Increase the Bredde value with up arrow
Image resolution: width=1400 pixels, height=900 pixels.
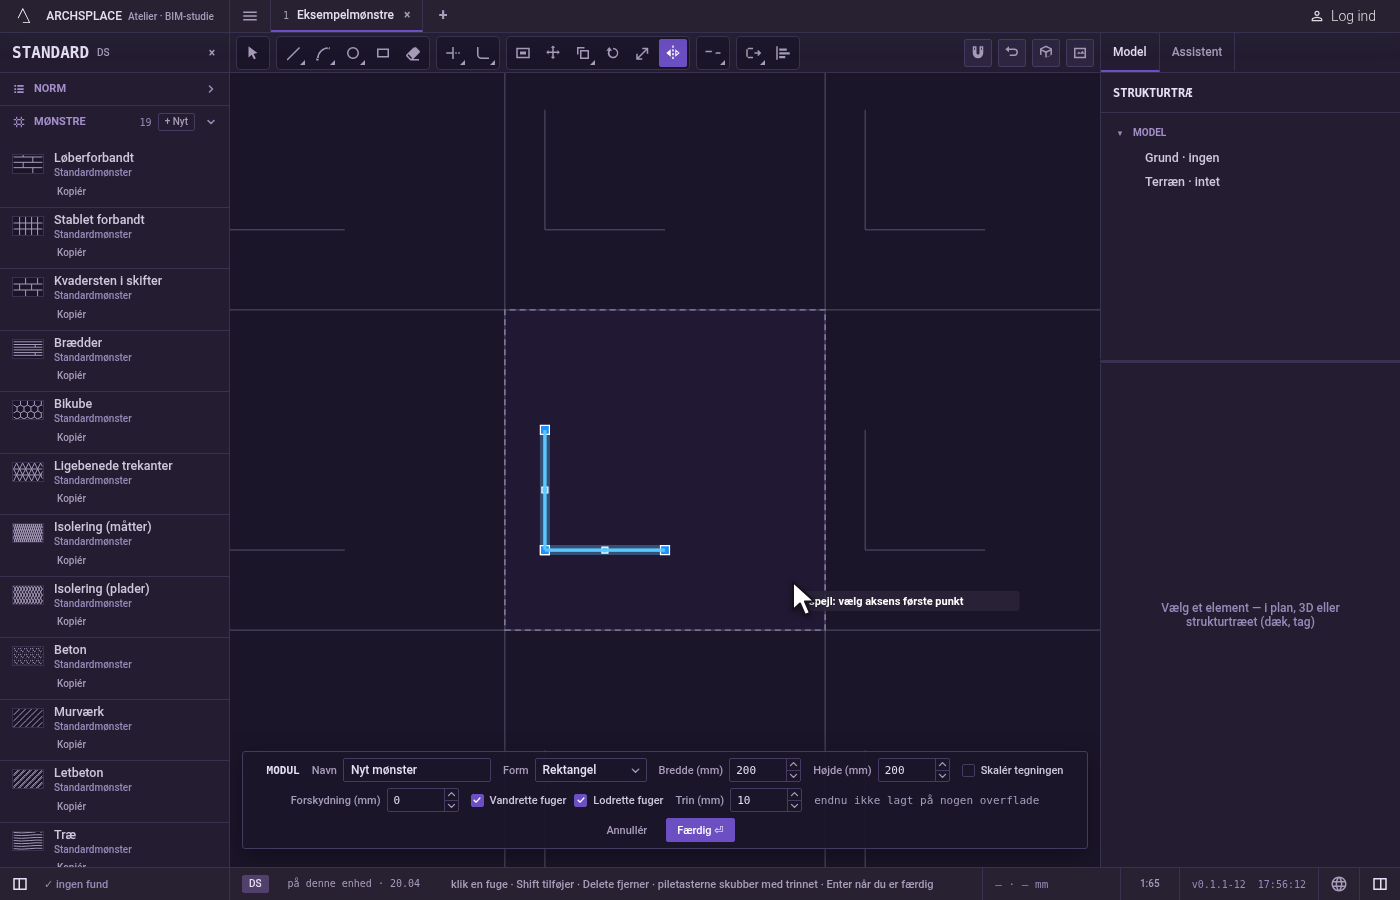[793, 765]
